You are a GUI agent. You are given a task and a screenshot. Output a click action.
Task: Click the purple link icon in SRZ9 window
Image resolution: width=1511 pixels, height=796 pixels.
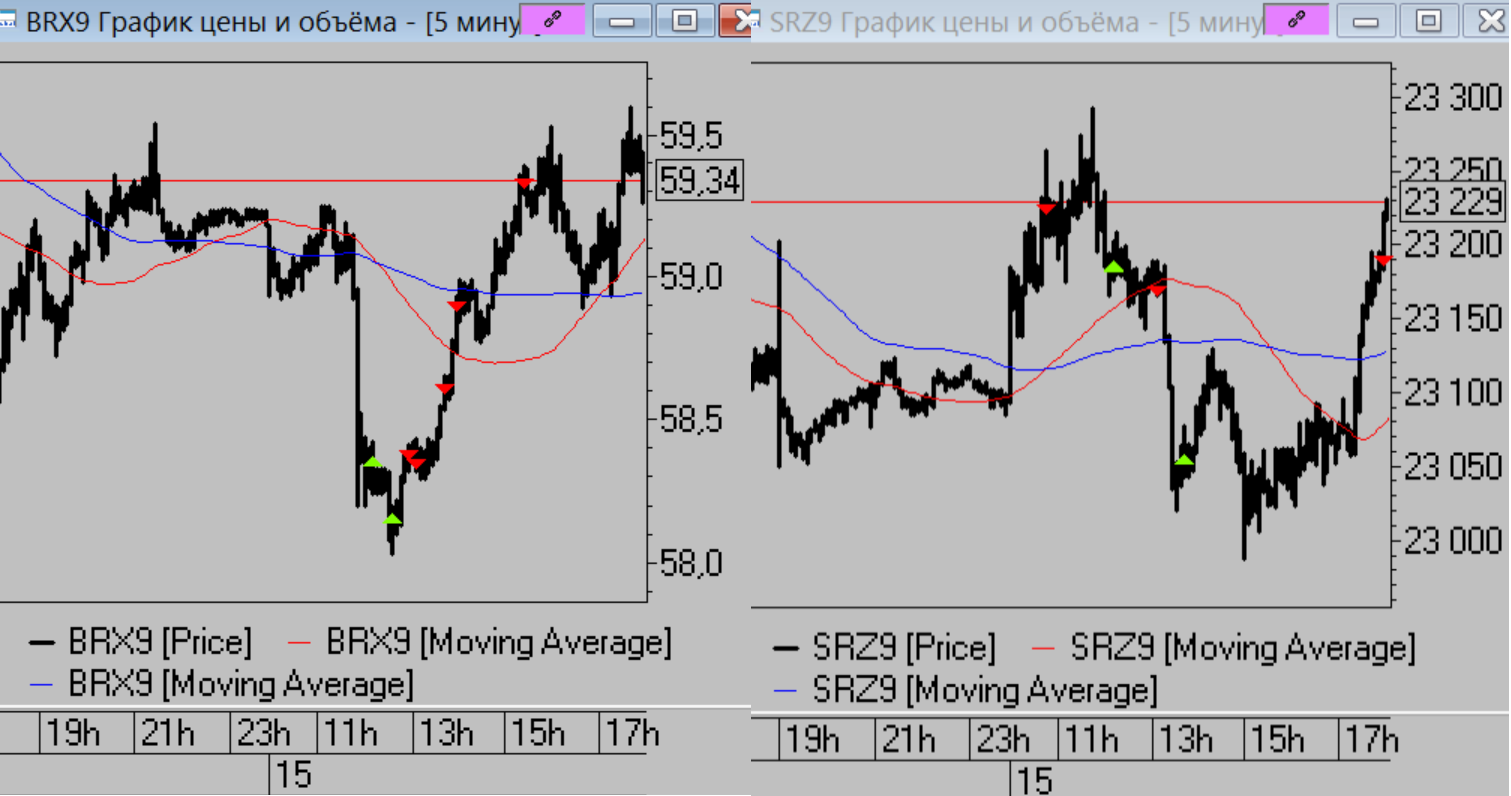(1296, 20)
